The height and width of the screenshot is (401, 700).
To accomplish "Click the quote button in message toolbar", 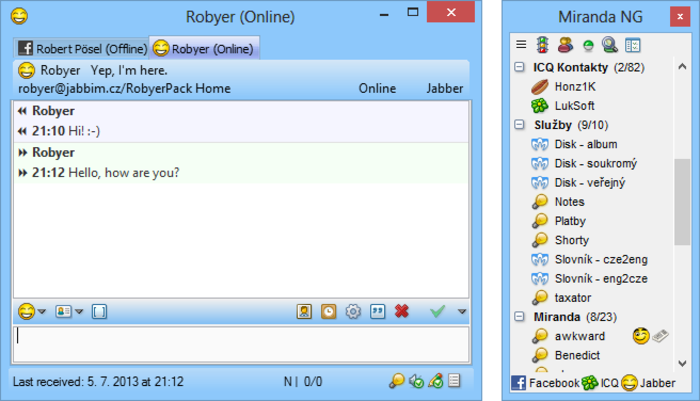I will (x=378, y=312).
